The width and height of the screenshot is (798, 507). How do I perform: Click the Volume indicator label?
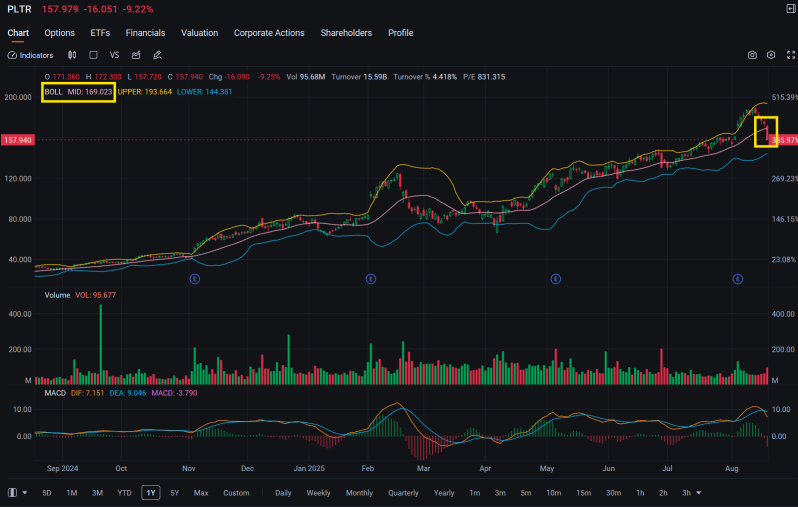click(x=57, y=295)
